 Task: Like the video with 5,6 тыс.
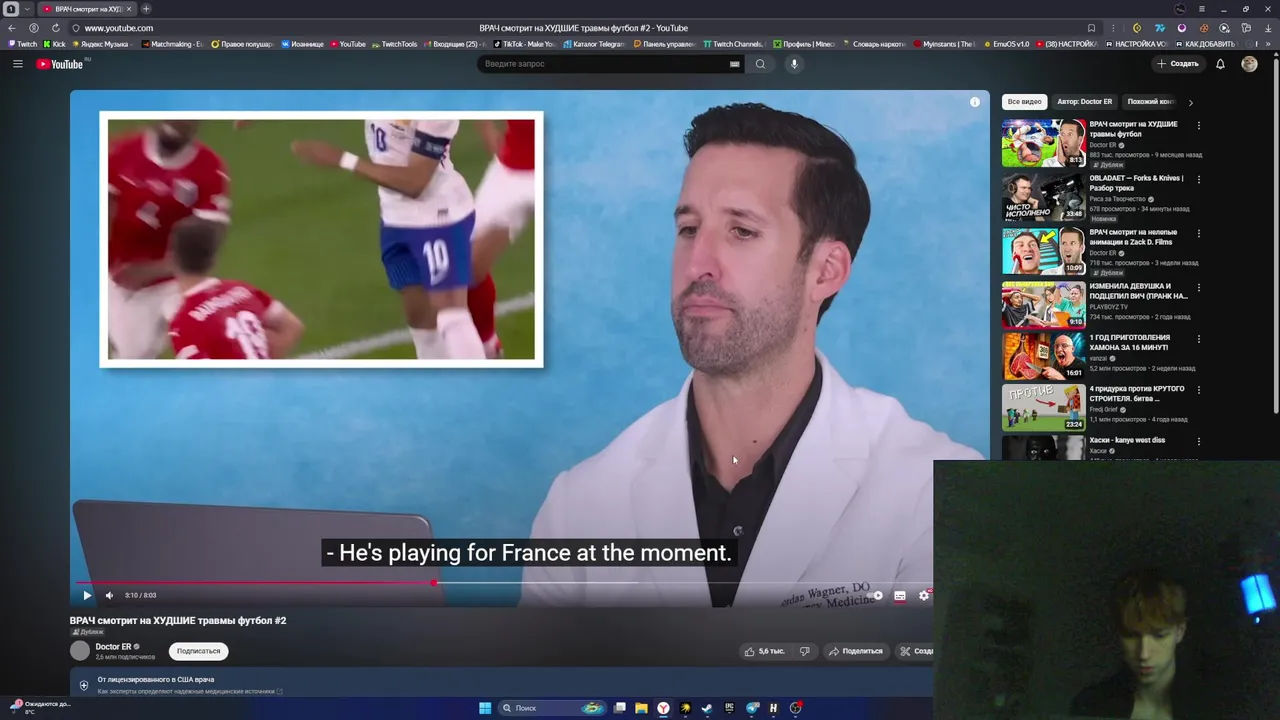[x=763, y=651]
